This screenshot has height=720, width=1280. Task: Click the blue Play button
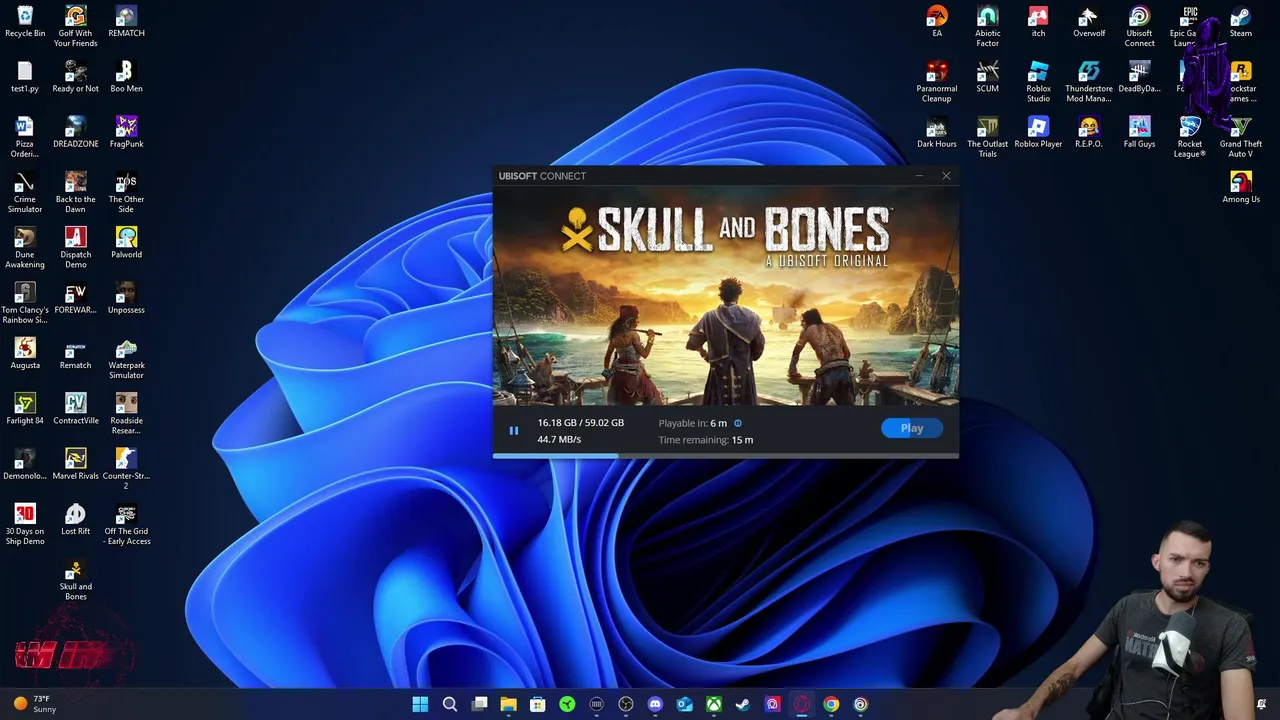[x=911, y=428]
